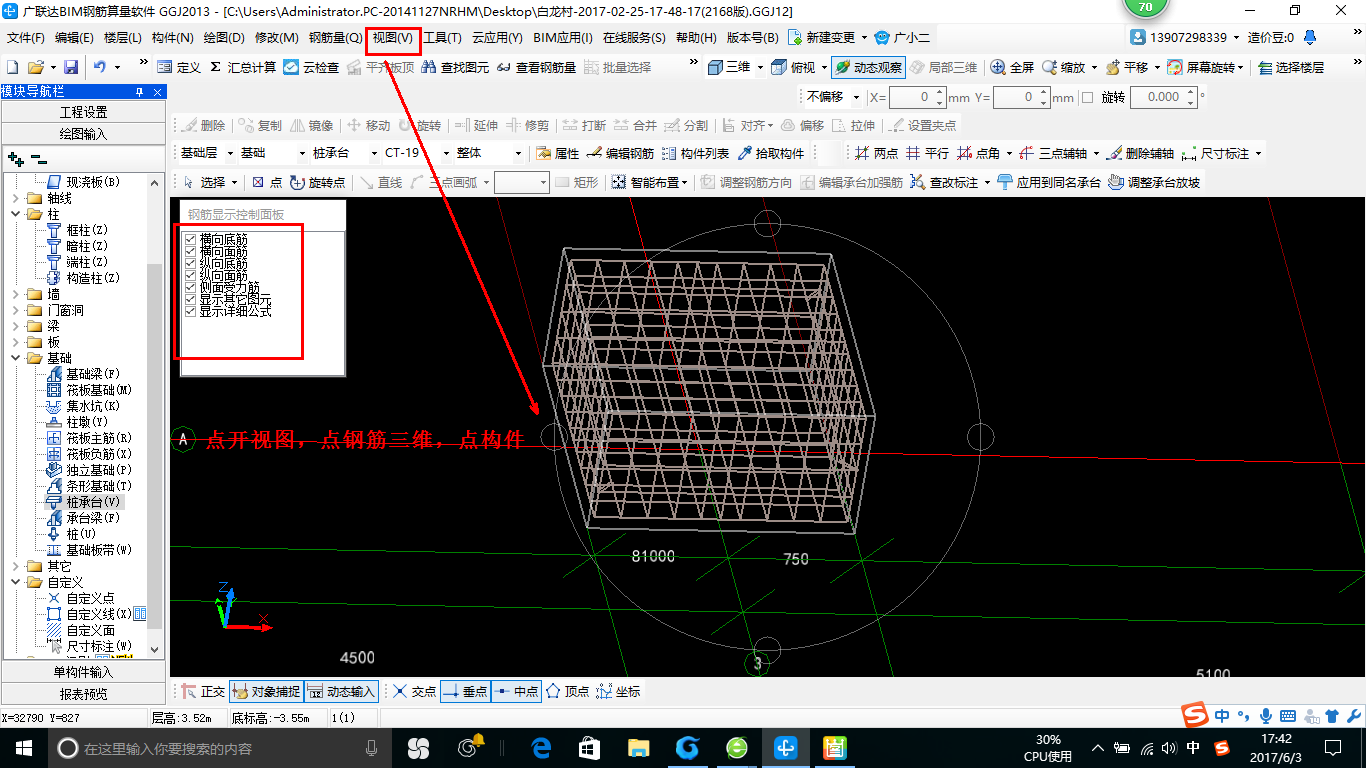Open the 定义 definition tool

pyautogui.click(x=179, y=67)
